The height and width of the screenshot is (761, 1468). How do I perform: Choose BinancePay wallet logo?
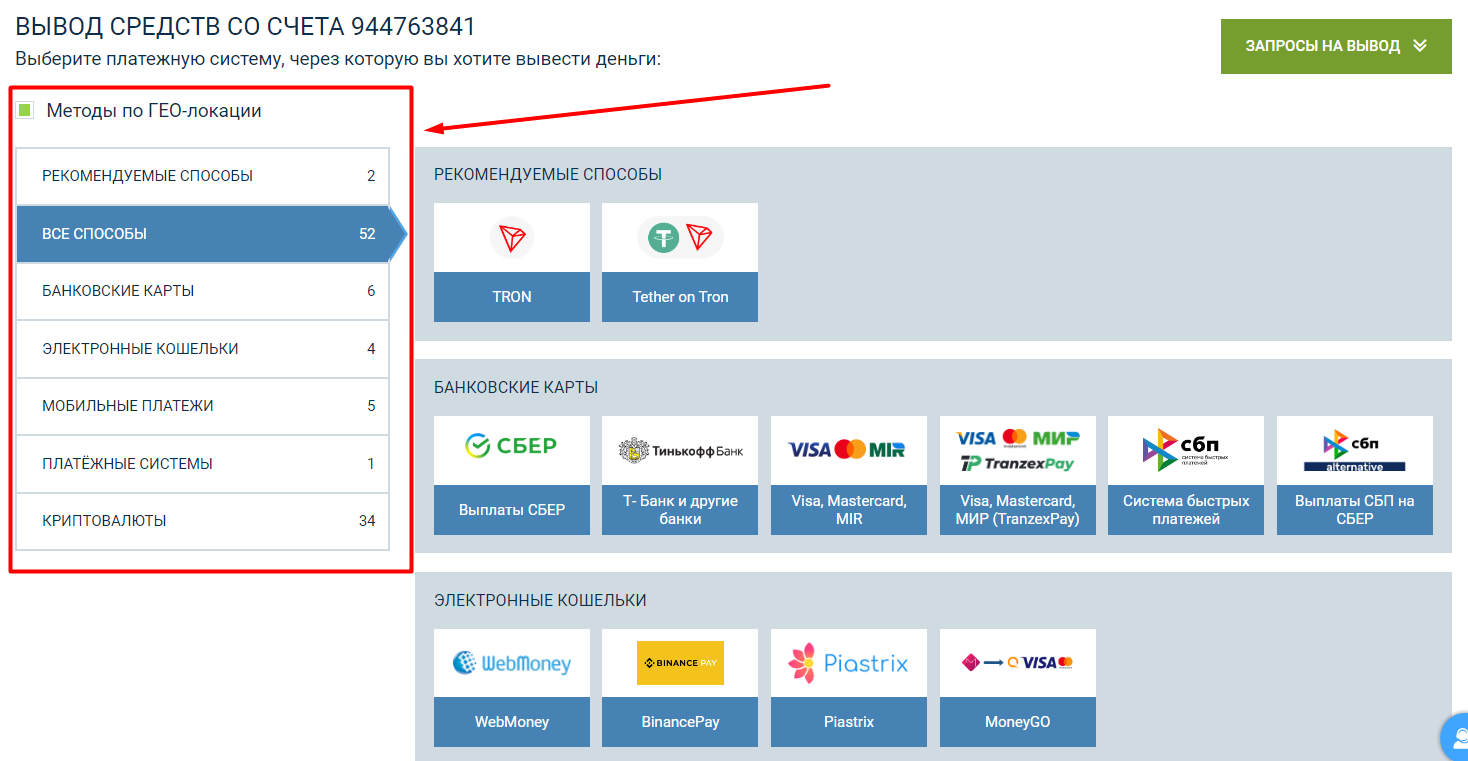pos(680,663)
